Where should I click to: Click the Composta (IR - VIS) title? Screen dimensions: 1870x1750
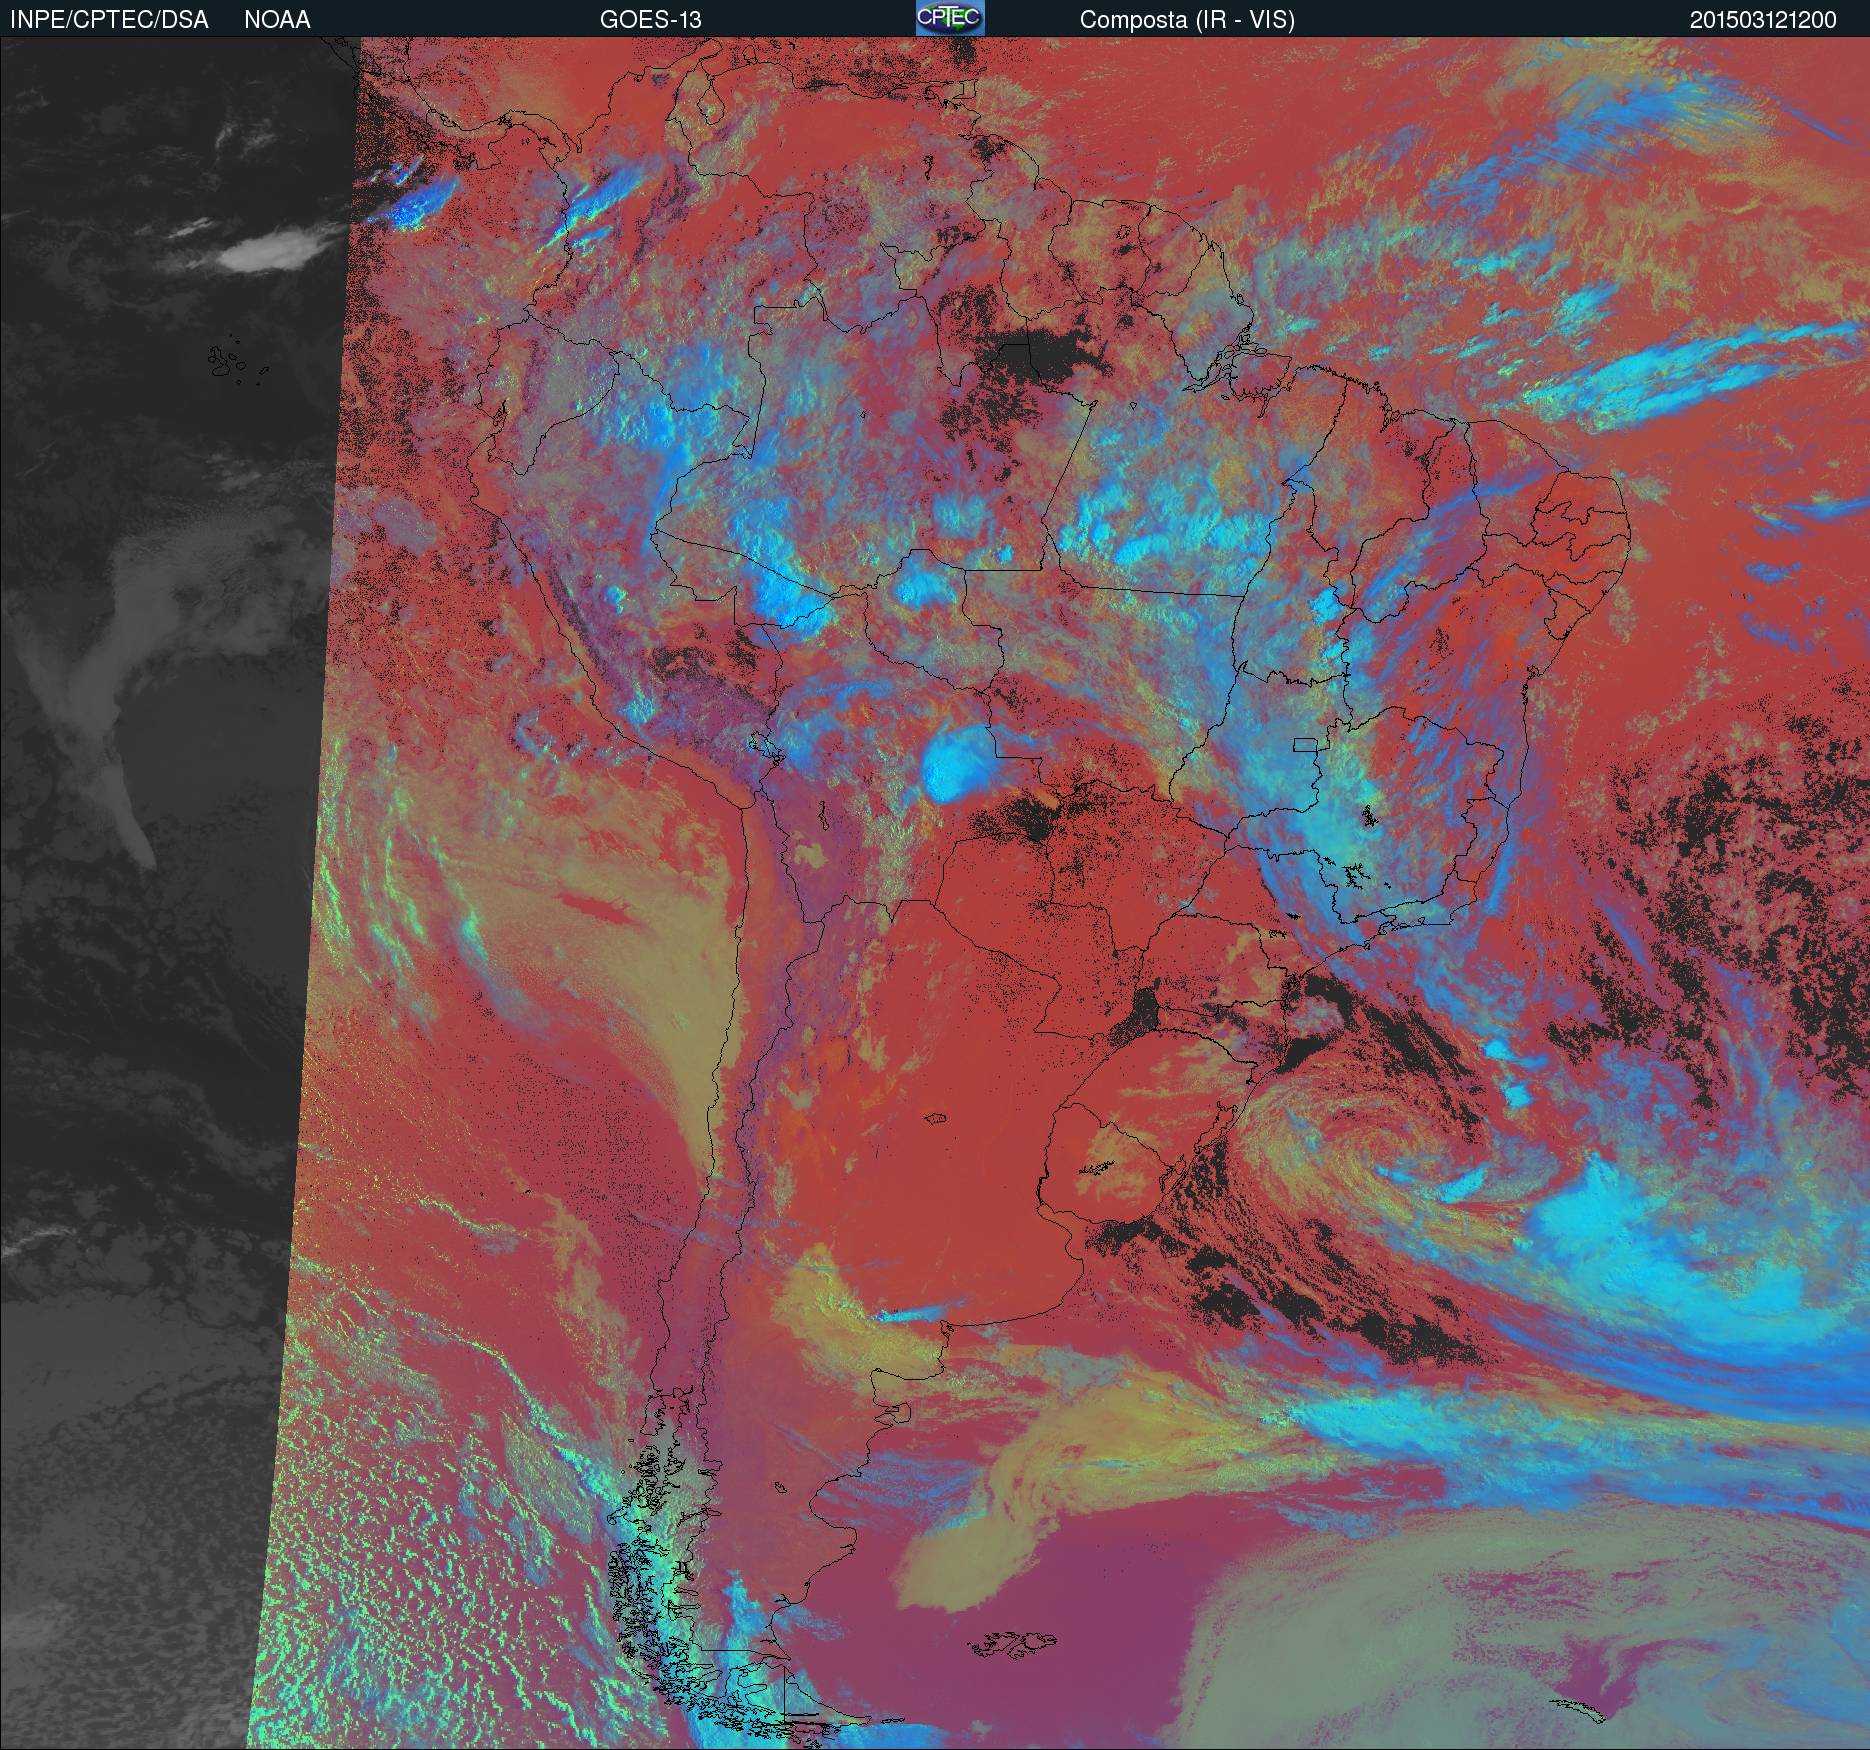click(1187, 20)
